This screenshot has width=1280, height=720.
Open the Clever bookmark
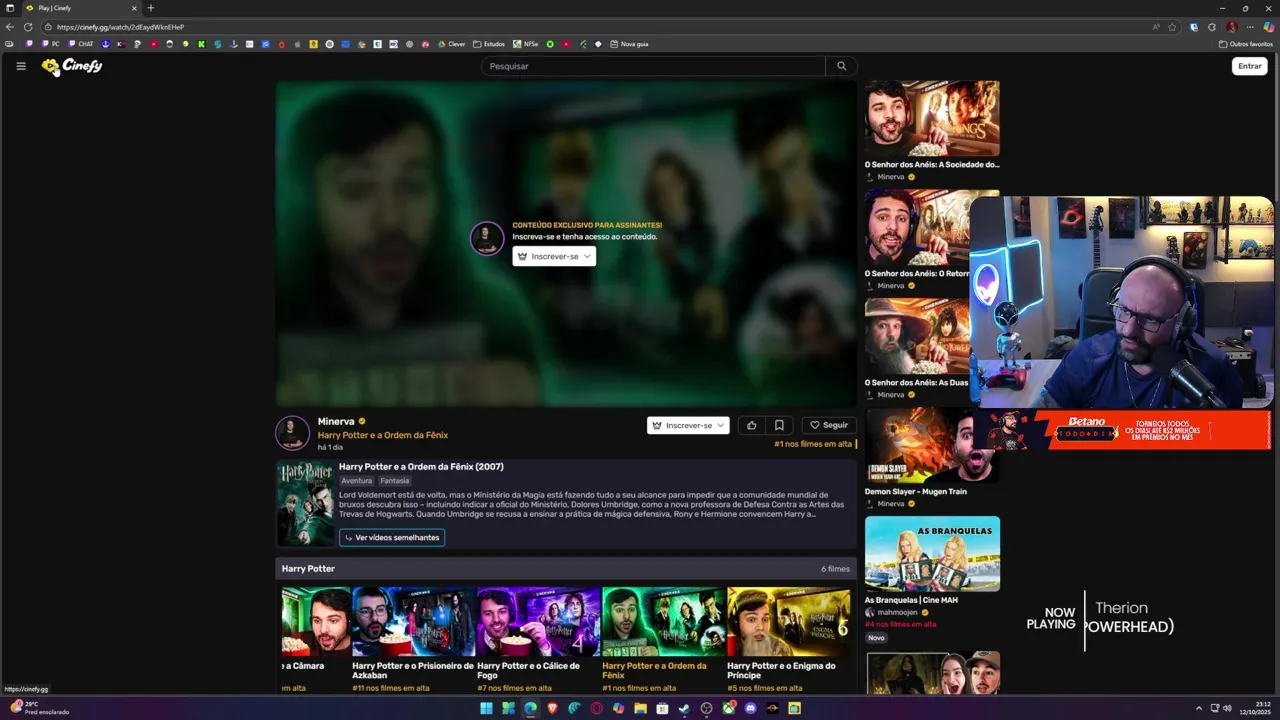451,44
